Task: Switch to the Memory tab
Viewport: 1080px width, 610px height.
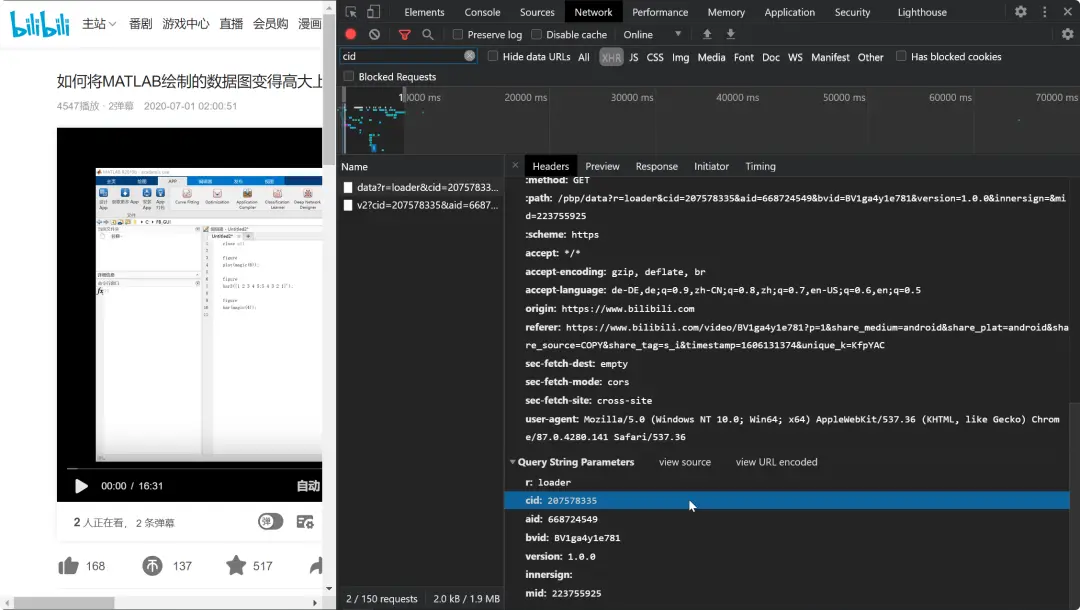Action: tap(726, 12)
